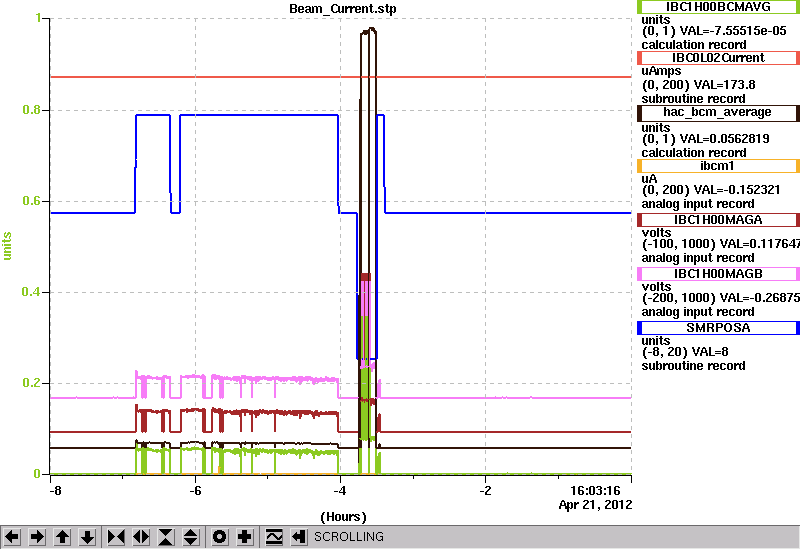Click the Apr 21, 2012 date label
The width and height of the screenshot is (800, 549).
595,505
